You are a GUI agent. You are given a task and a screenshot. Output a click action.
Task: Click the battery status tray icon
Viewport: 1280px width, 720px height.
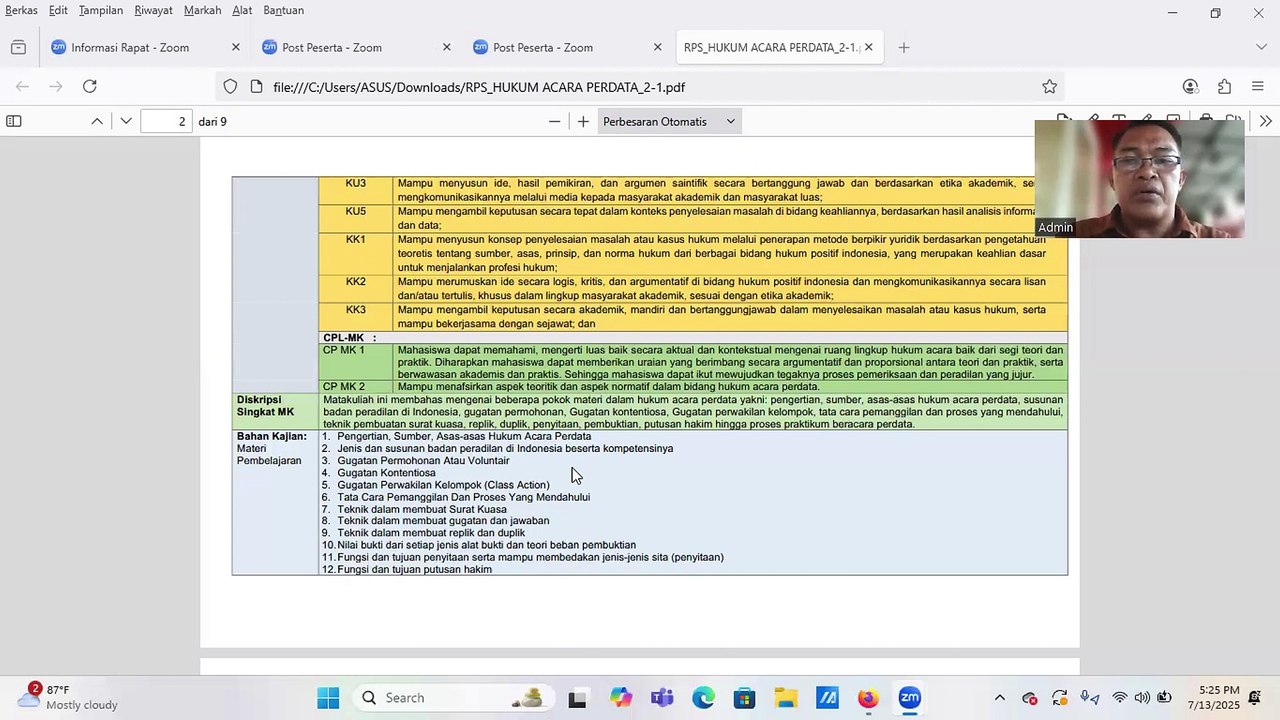(x=1165, y=698)
